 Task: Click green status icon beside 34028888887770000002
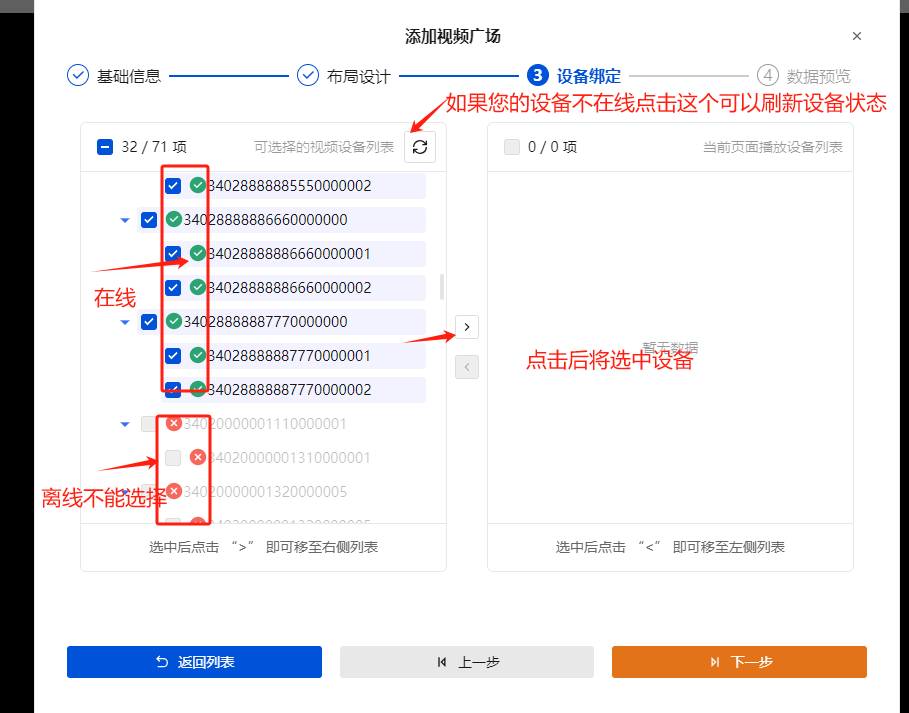pos(196,390)
